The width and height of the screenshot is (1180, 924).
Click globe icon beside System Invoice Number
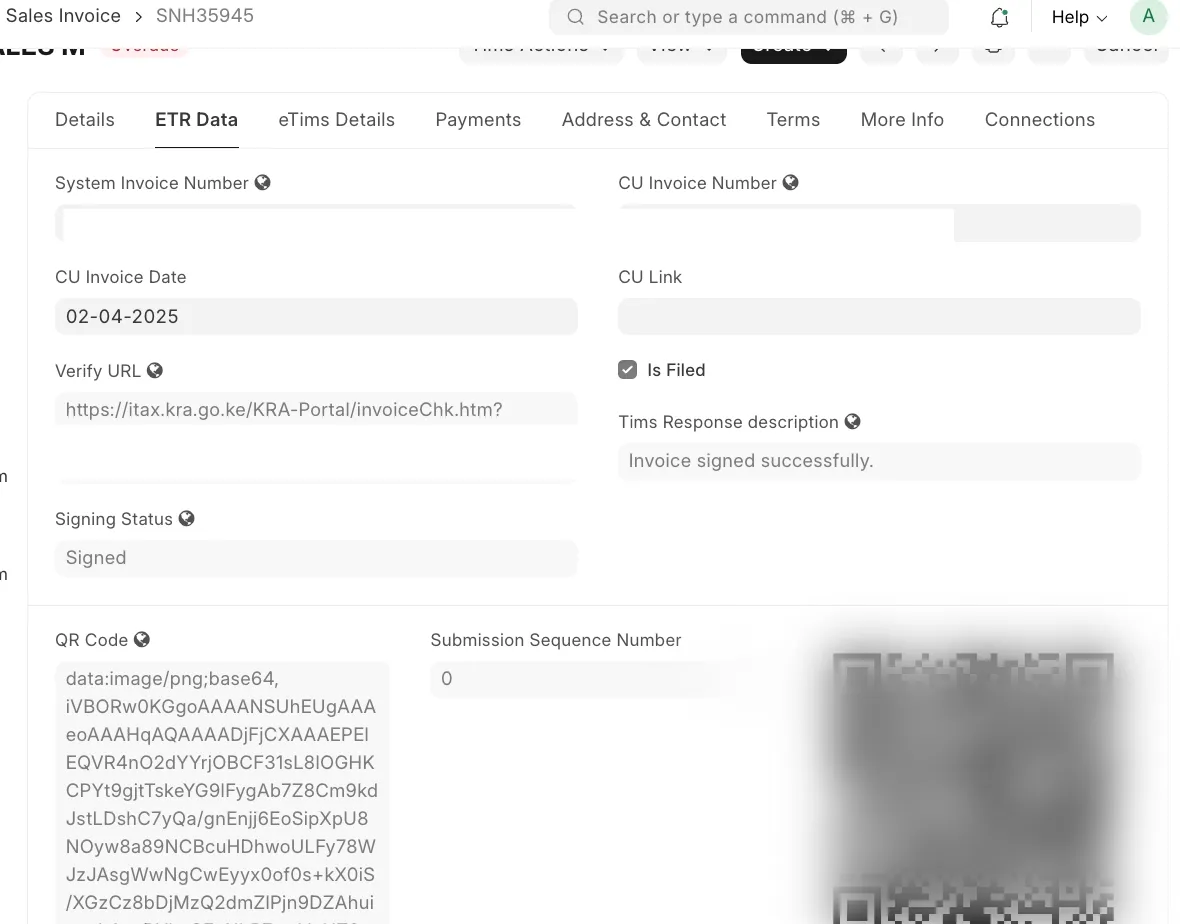point(263,183)
